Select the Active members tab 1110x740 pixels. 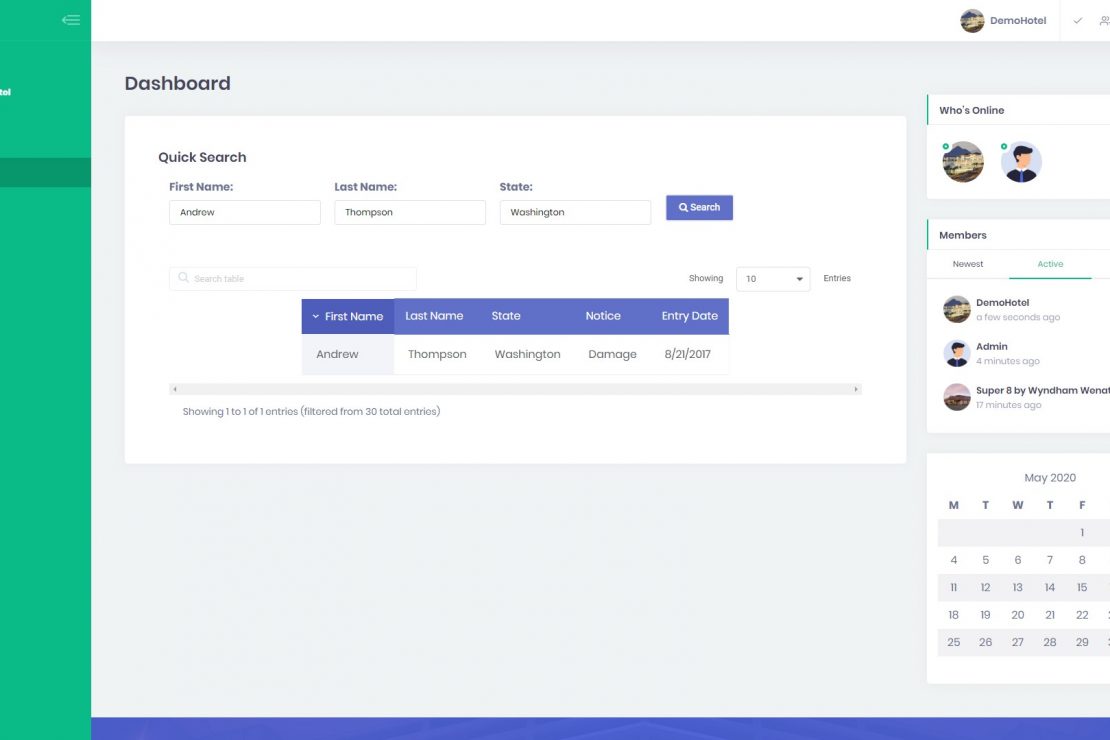click(x=1050, y=264)
